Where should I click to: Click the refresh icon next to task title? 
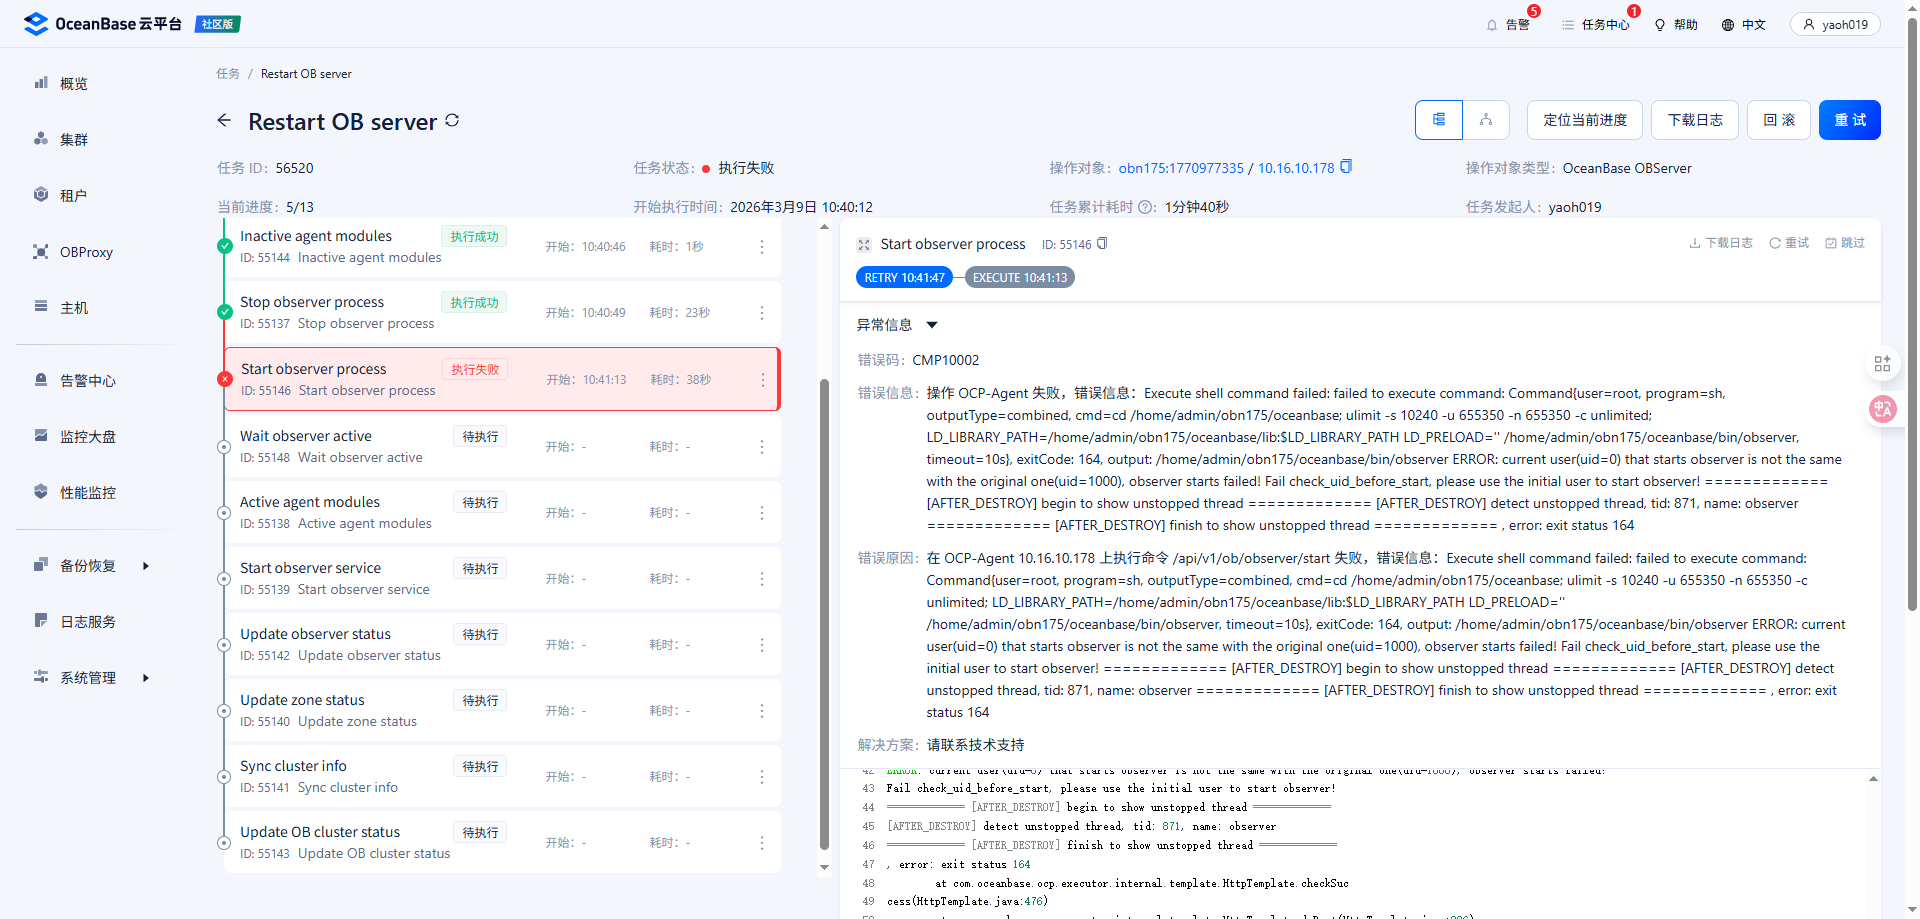[x=452, y=120]
